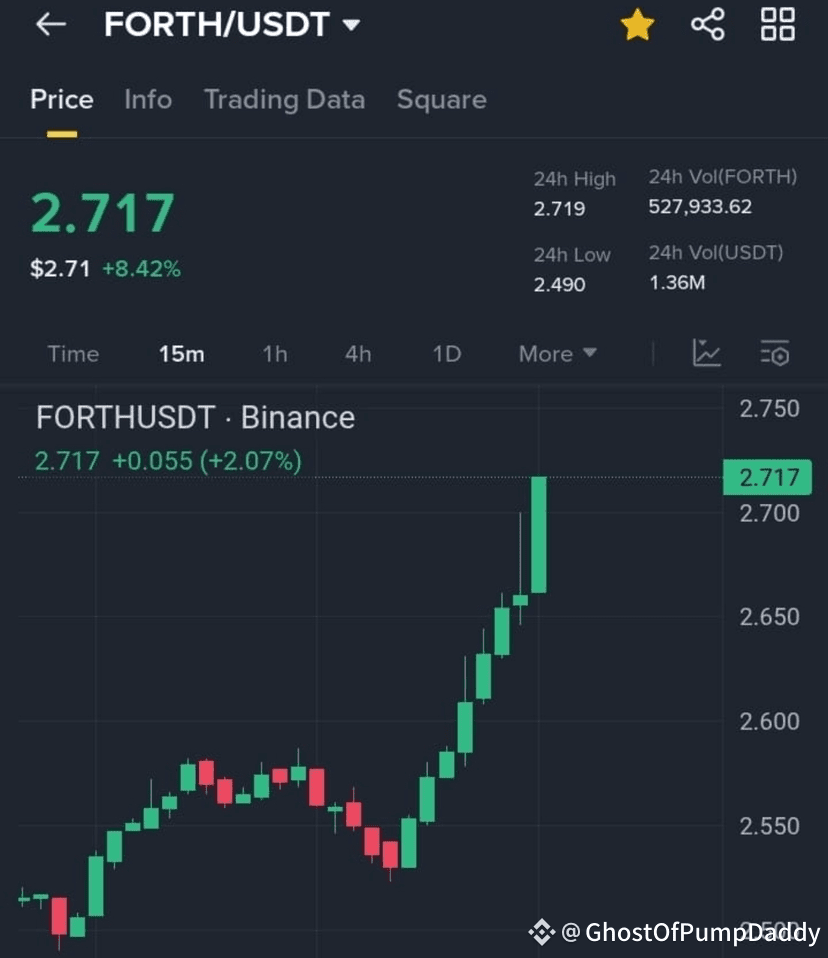The image size is (828, 958).
Task: Choose the 1D chart interval
Action: (447, 354)
